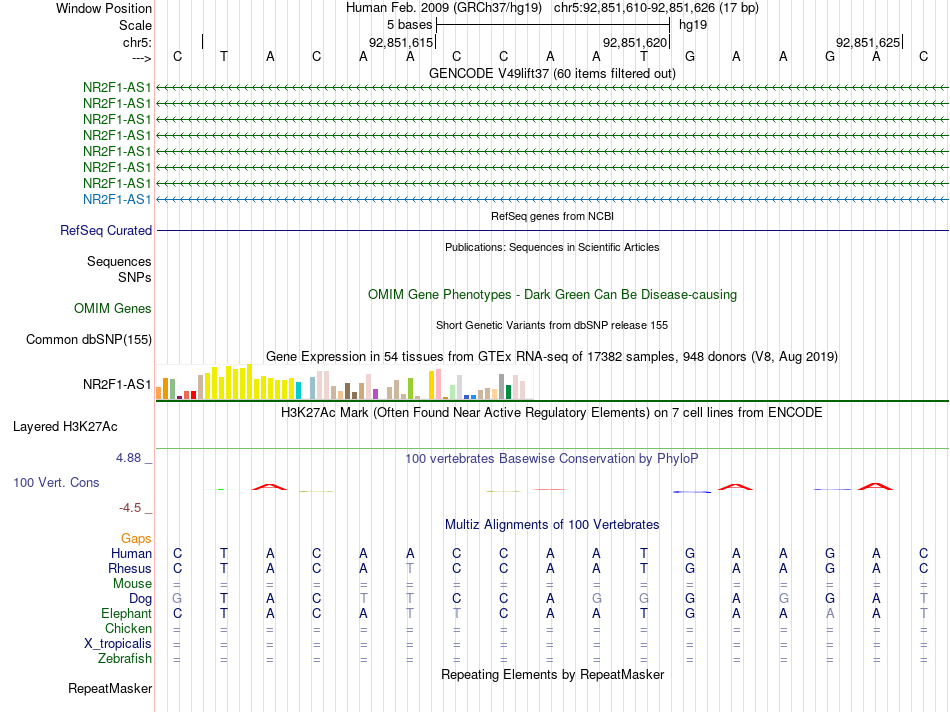Open OMIM Gene Phenotypes track title
The image size is (950, 712).
[x=552, y=294]
